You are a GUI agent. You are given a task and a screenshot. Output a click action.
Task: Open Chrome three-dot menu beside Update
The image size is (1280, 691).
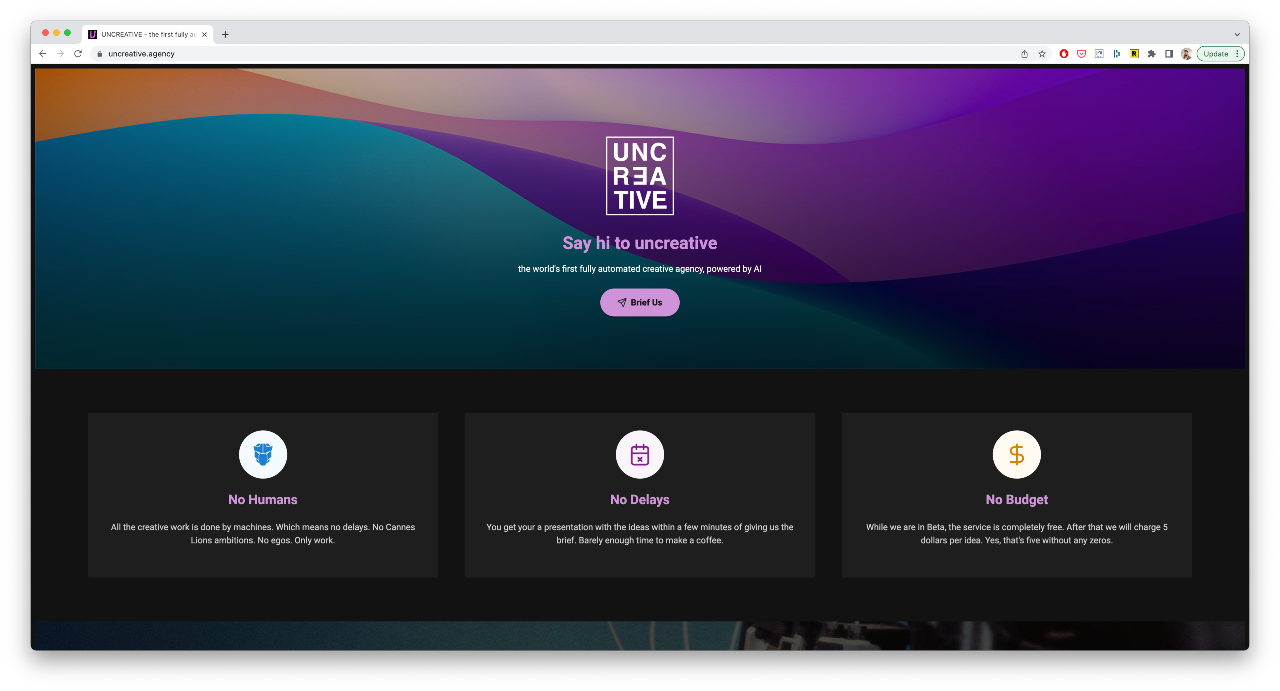1238,54
